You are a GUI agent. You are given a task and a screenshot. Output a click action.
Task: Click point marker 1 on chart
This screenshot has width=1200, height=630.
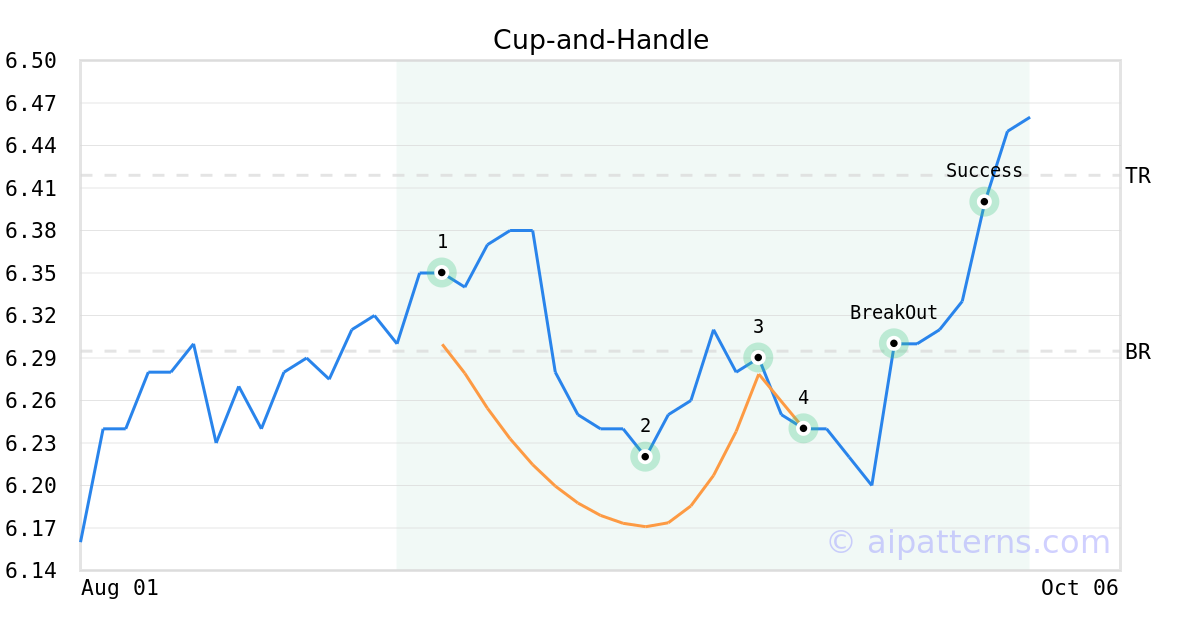(x=442, y=272)
